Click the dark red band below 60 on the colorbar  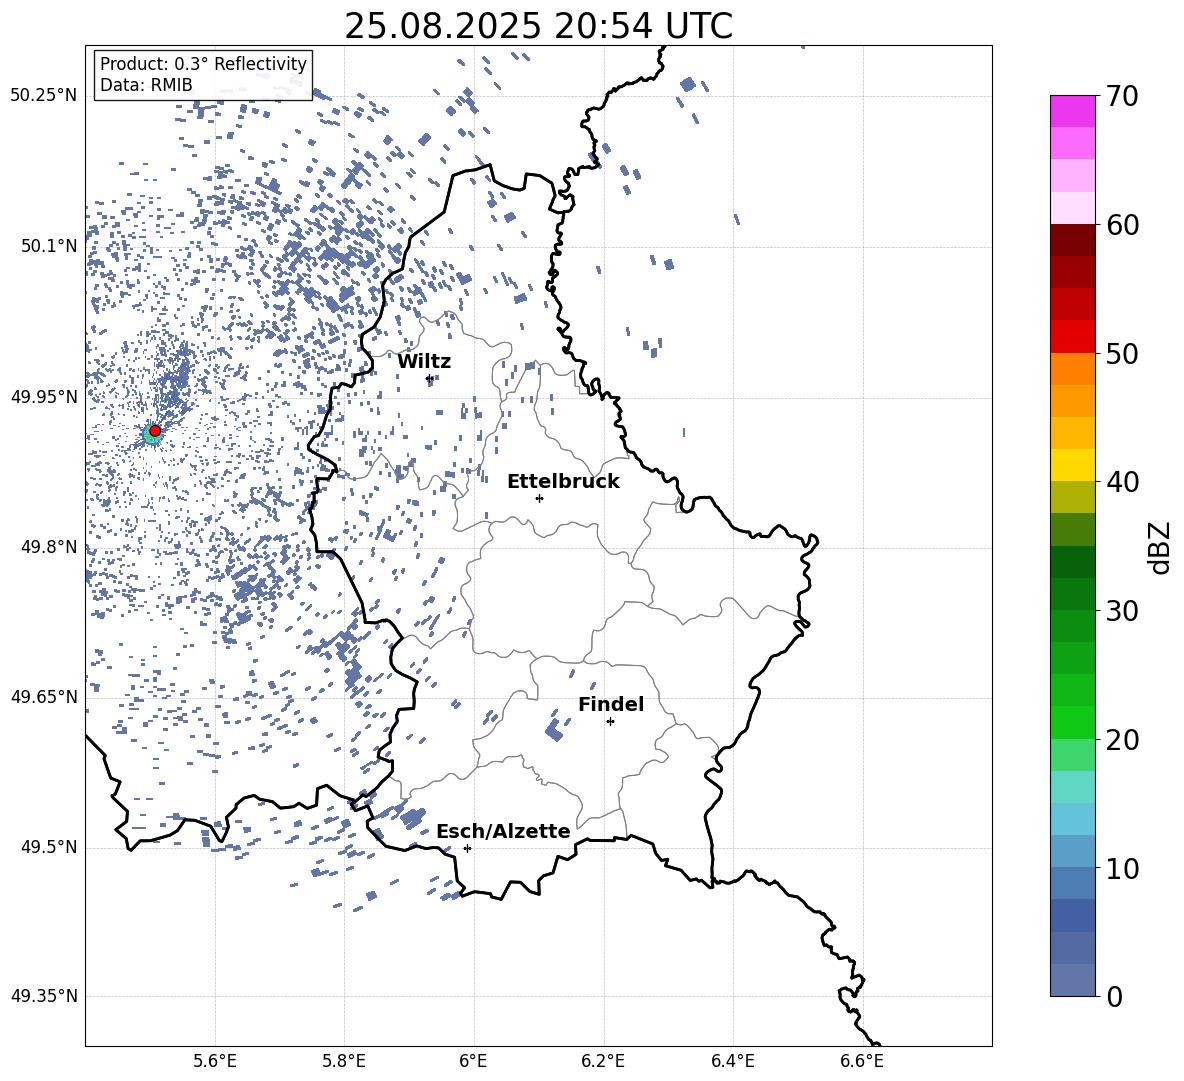point(1072,240)
